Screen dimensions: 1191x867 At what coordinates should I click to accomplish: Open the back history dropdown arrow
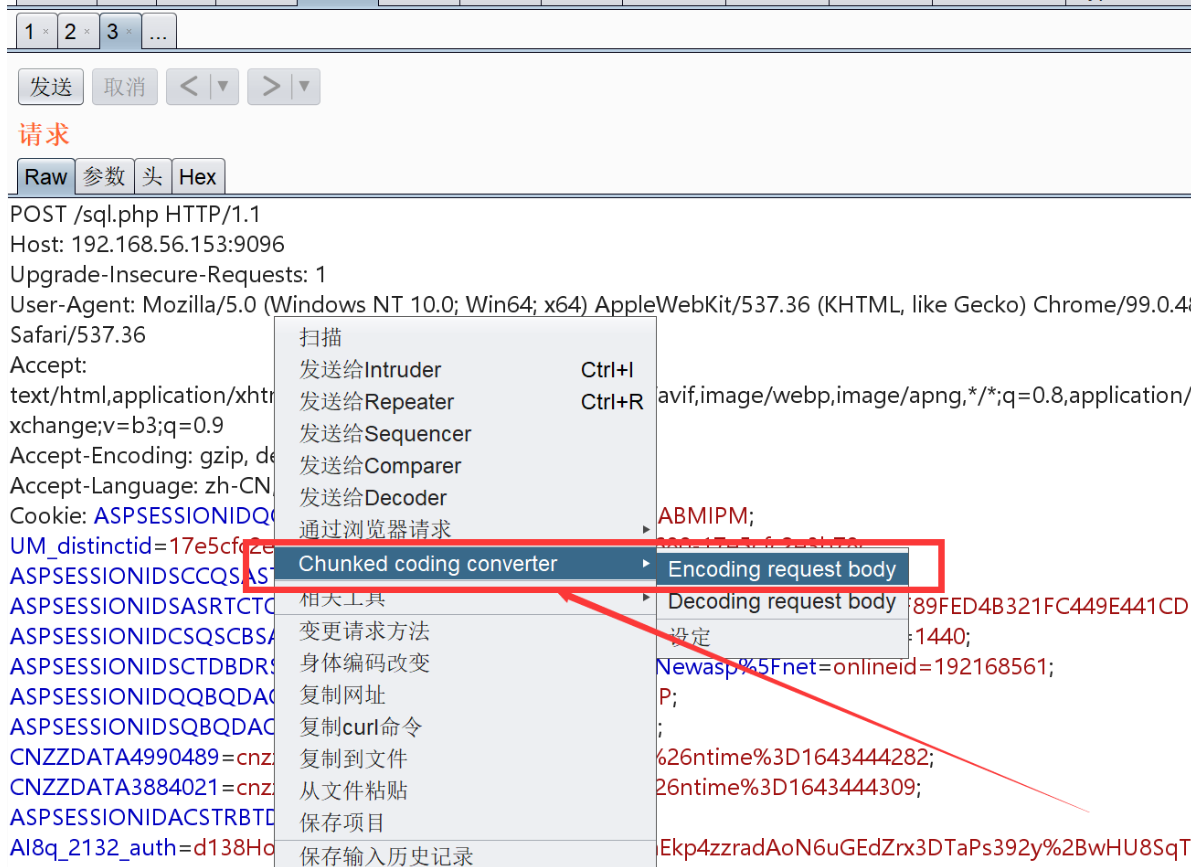point(224,86)
